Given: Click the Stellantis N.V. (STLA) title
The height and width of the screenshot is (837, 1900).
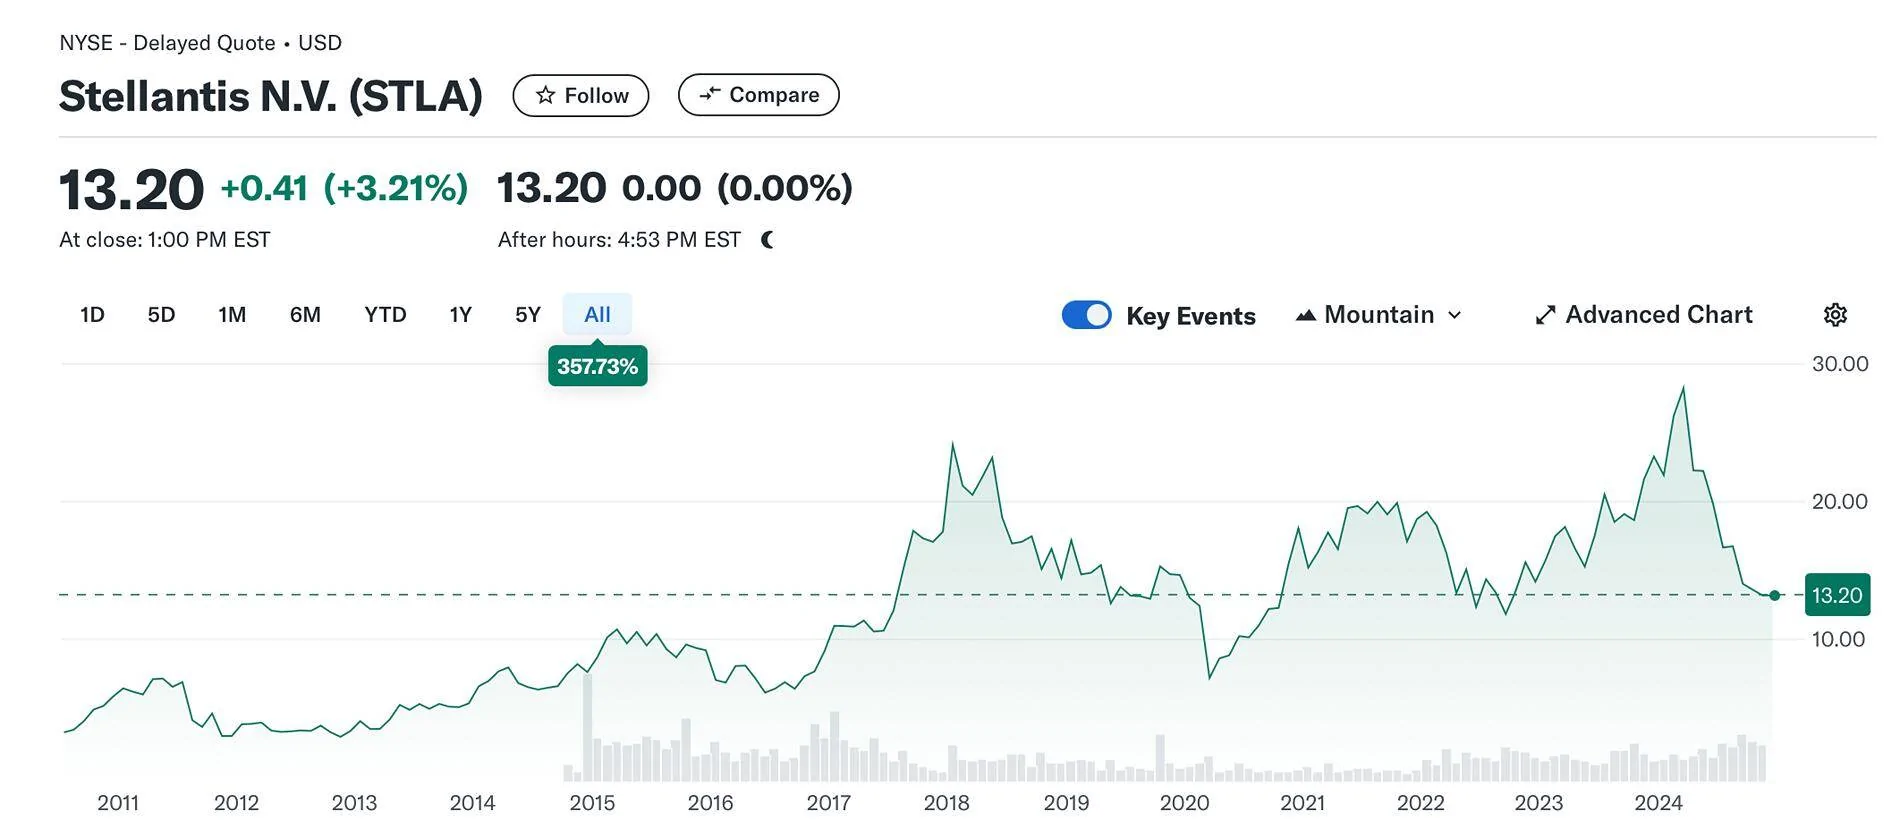Looking at the screenshot, I should click(x=271, y=96).
